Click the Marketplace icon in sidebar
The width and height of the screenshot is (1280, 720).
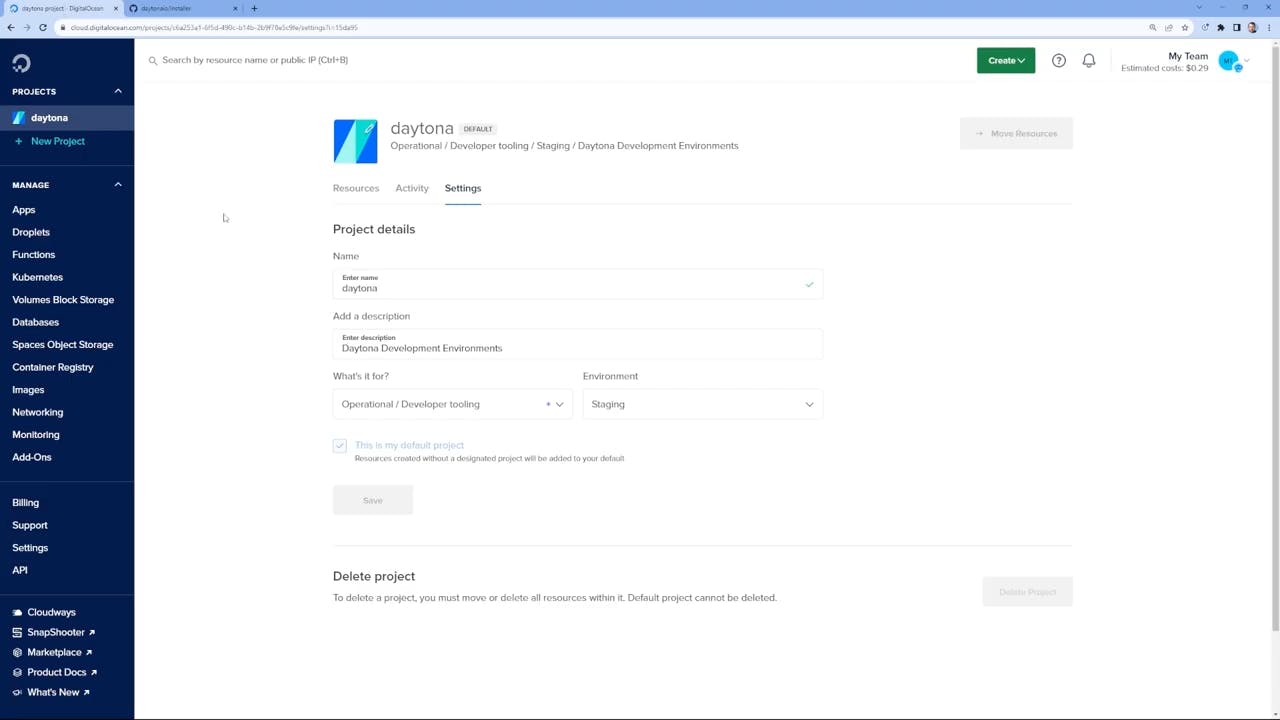[17, 652]
